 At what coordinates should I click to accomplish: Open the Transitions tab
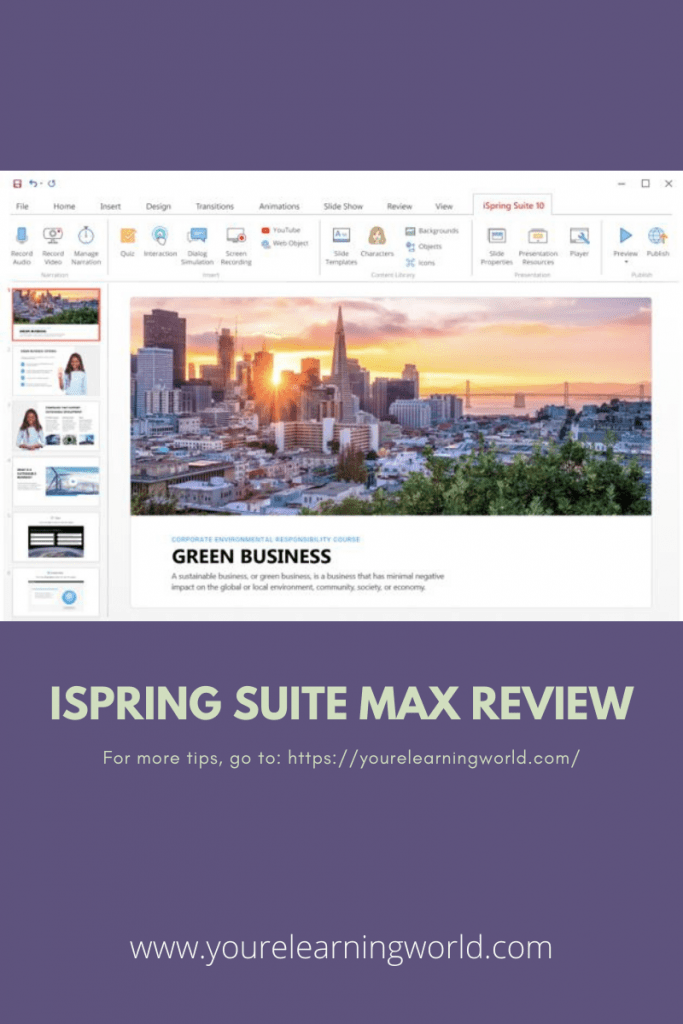[215, 206]
